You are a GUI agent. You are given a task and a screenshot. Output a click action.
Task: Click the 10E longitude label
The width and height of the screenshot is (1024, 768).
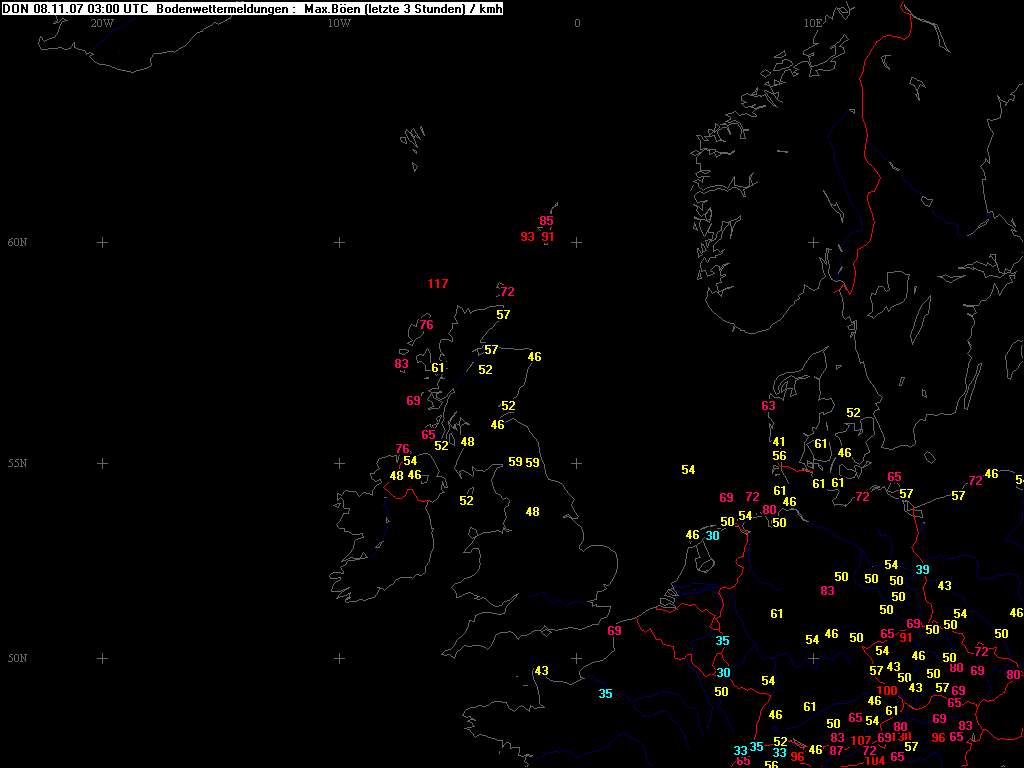pyautogui.click(x=813, y=23)
